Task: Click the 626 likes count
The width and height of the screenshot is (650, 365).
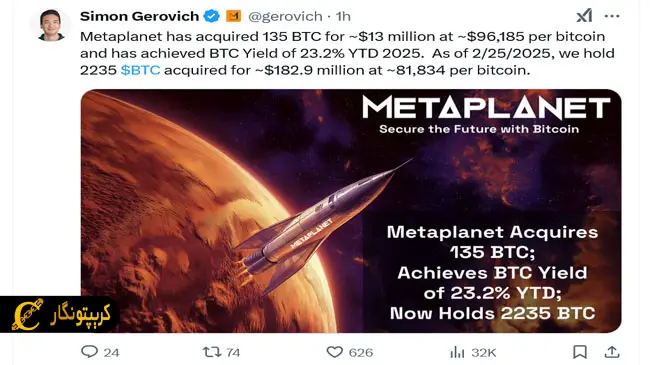Action: pyautogui.click(x=361, y=353)
